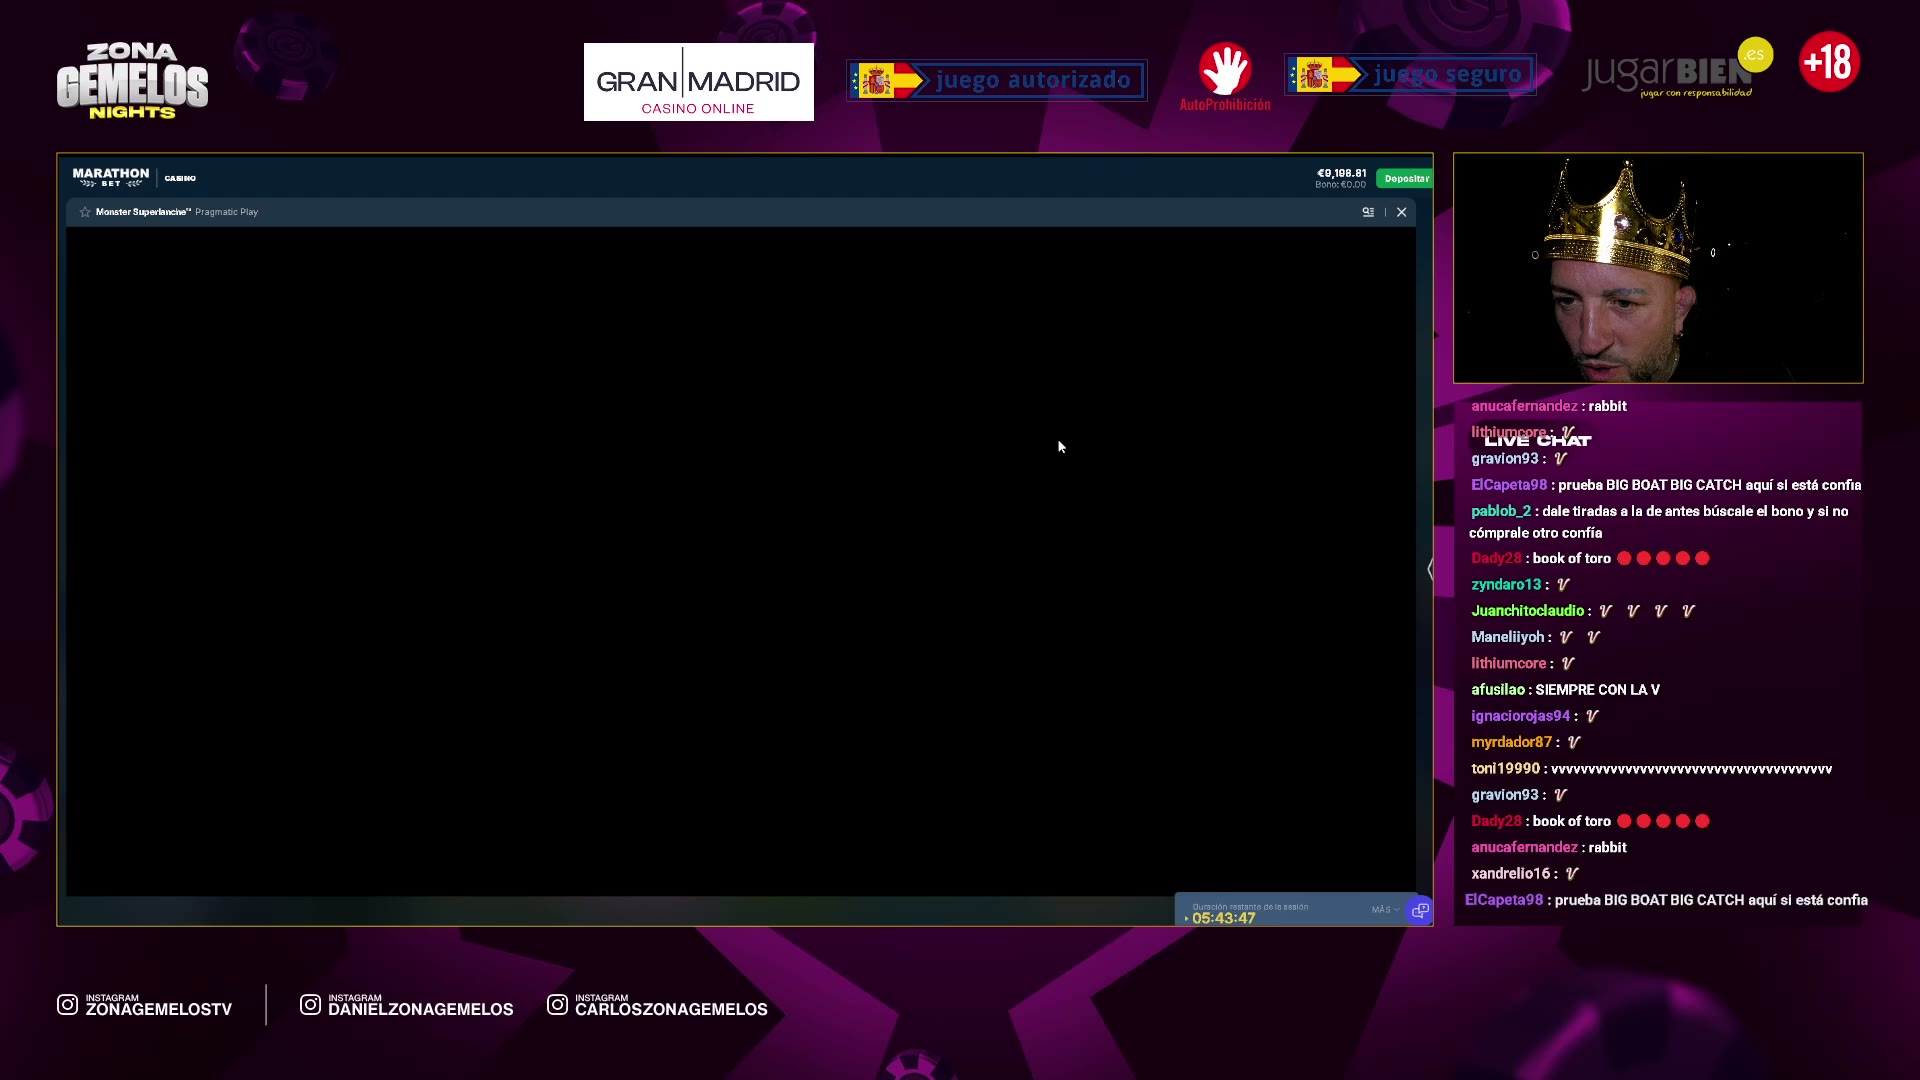The image size is (1920, 1080).
Task: Click the username pablob_2 in chat
Action: click(x=1501, y=511)
